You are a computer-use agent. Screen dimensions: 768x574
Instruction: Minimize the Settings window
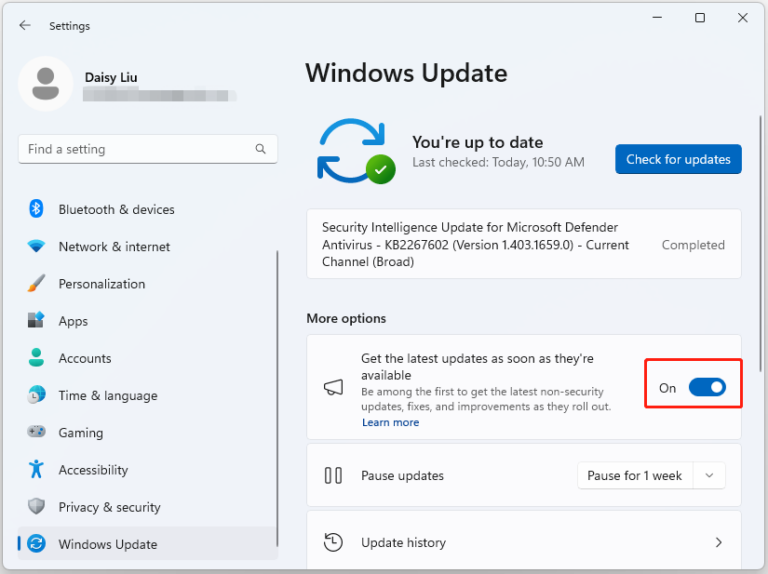click(657, 18)
